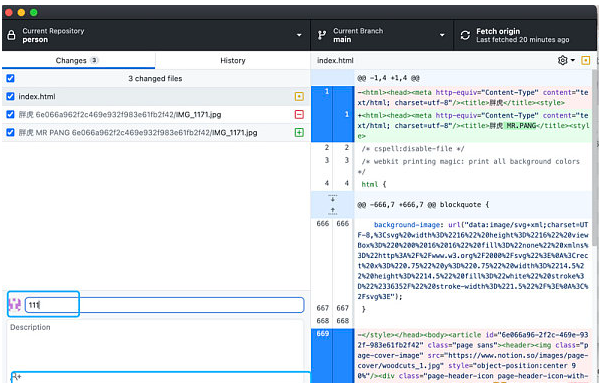
Task: Switch to the History tab
Action: pos(233,60)
